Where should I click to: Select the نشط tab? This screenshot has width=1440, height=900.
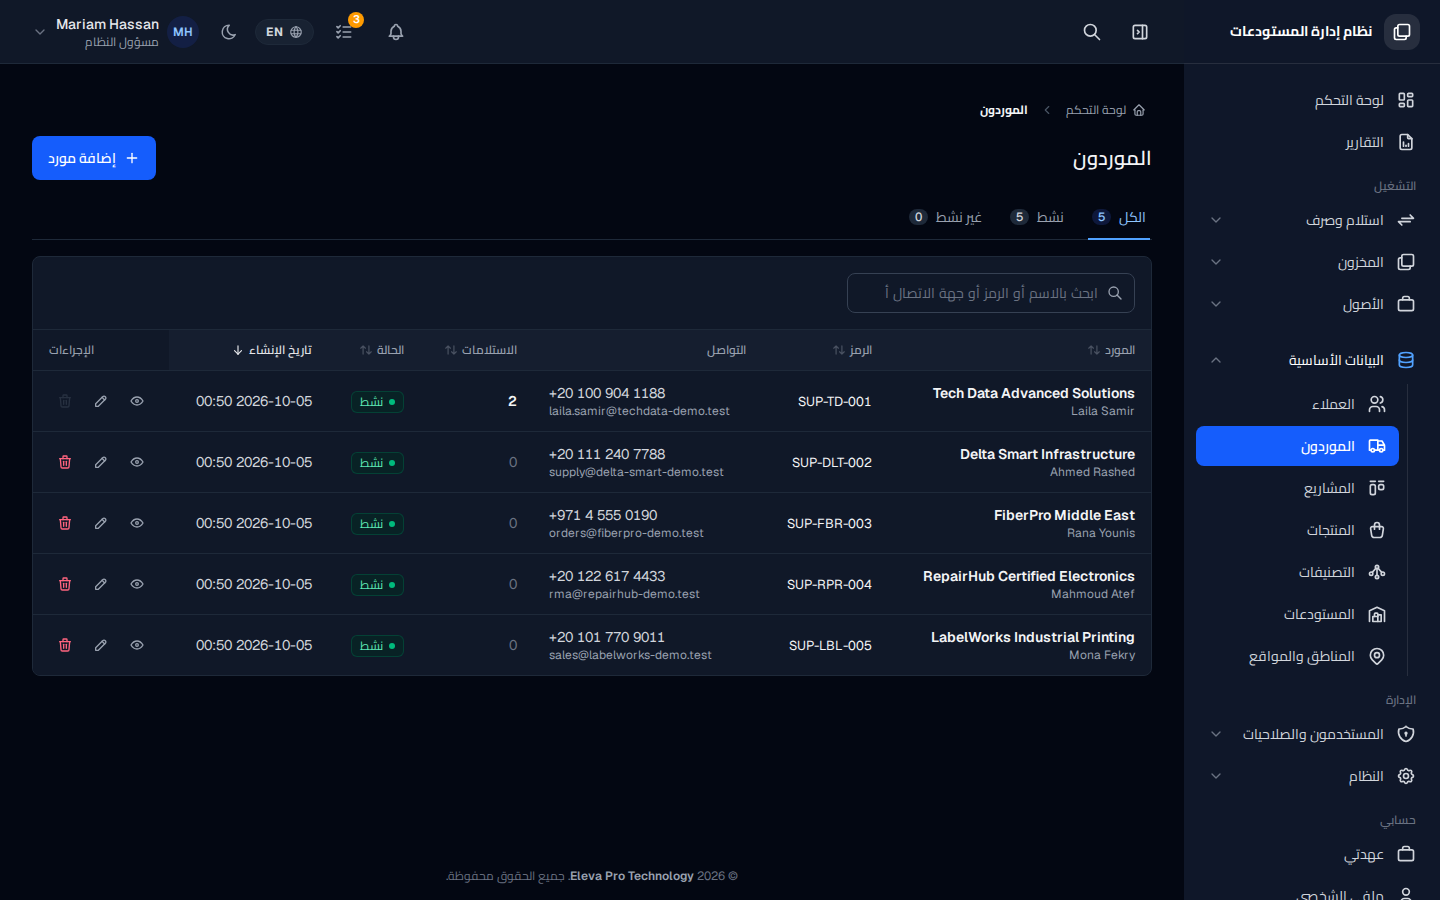click(x=1037, y=217)
